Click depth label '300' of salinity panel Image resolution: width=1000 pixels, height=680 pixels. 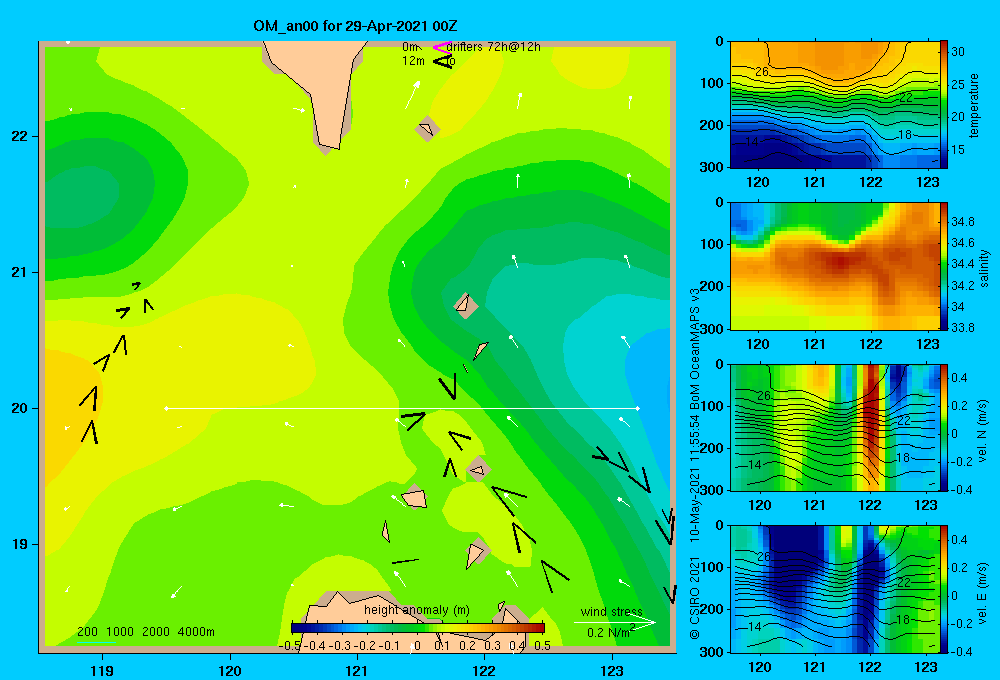(x=710, y=329)
